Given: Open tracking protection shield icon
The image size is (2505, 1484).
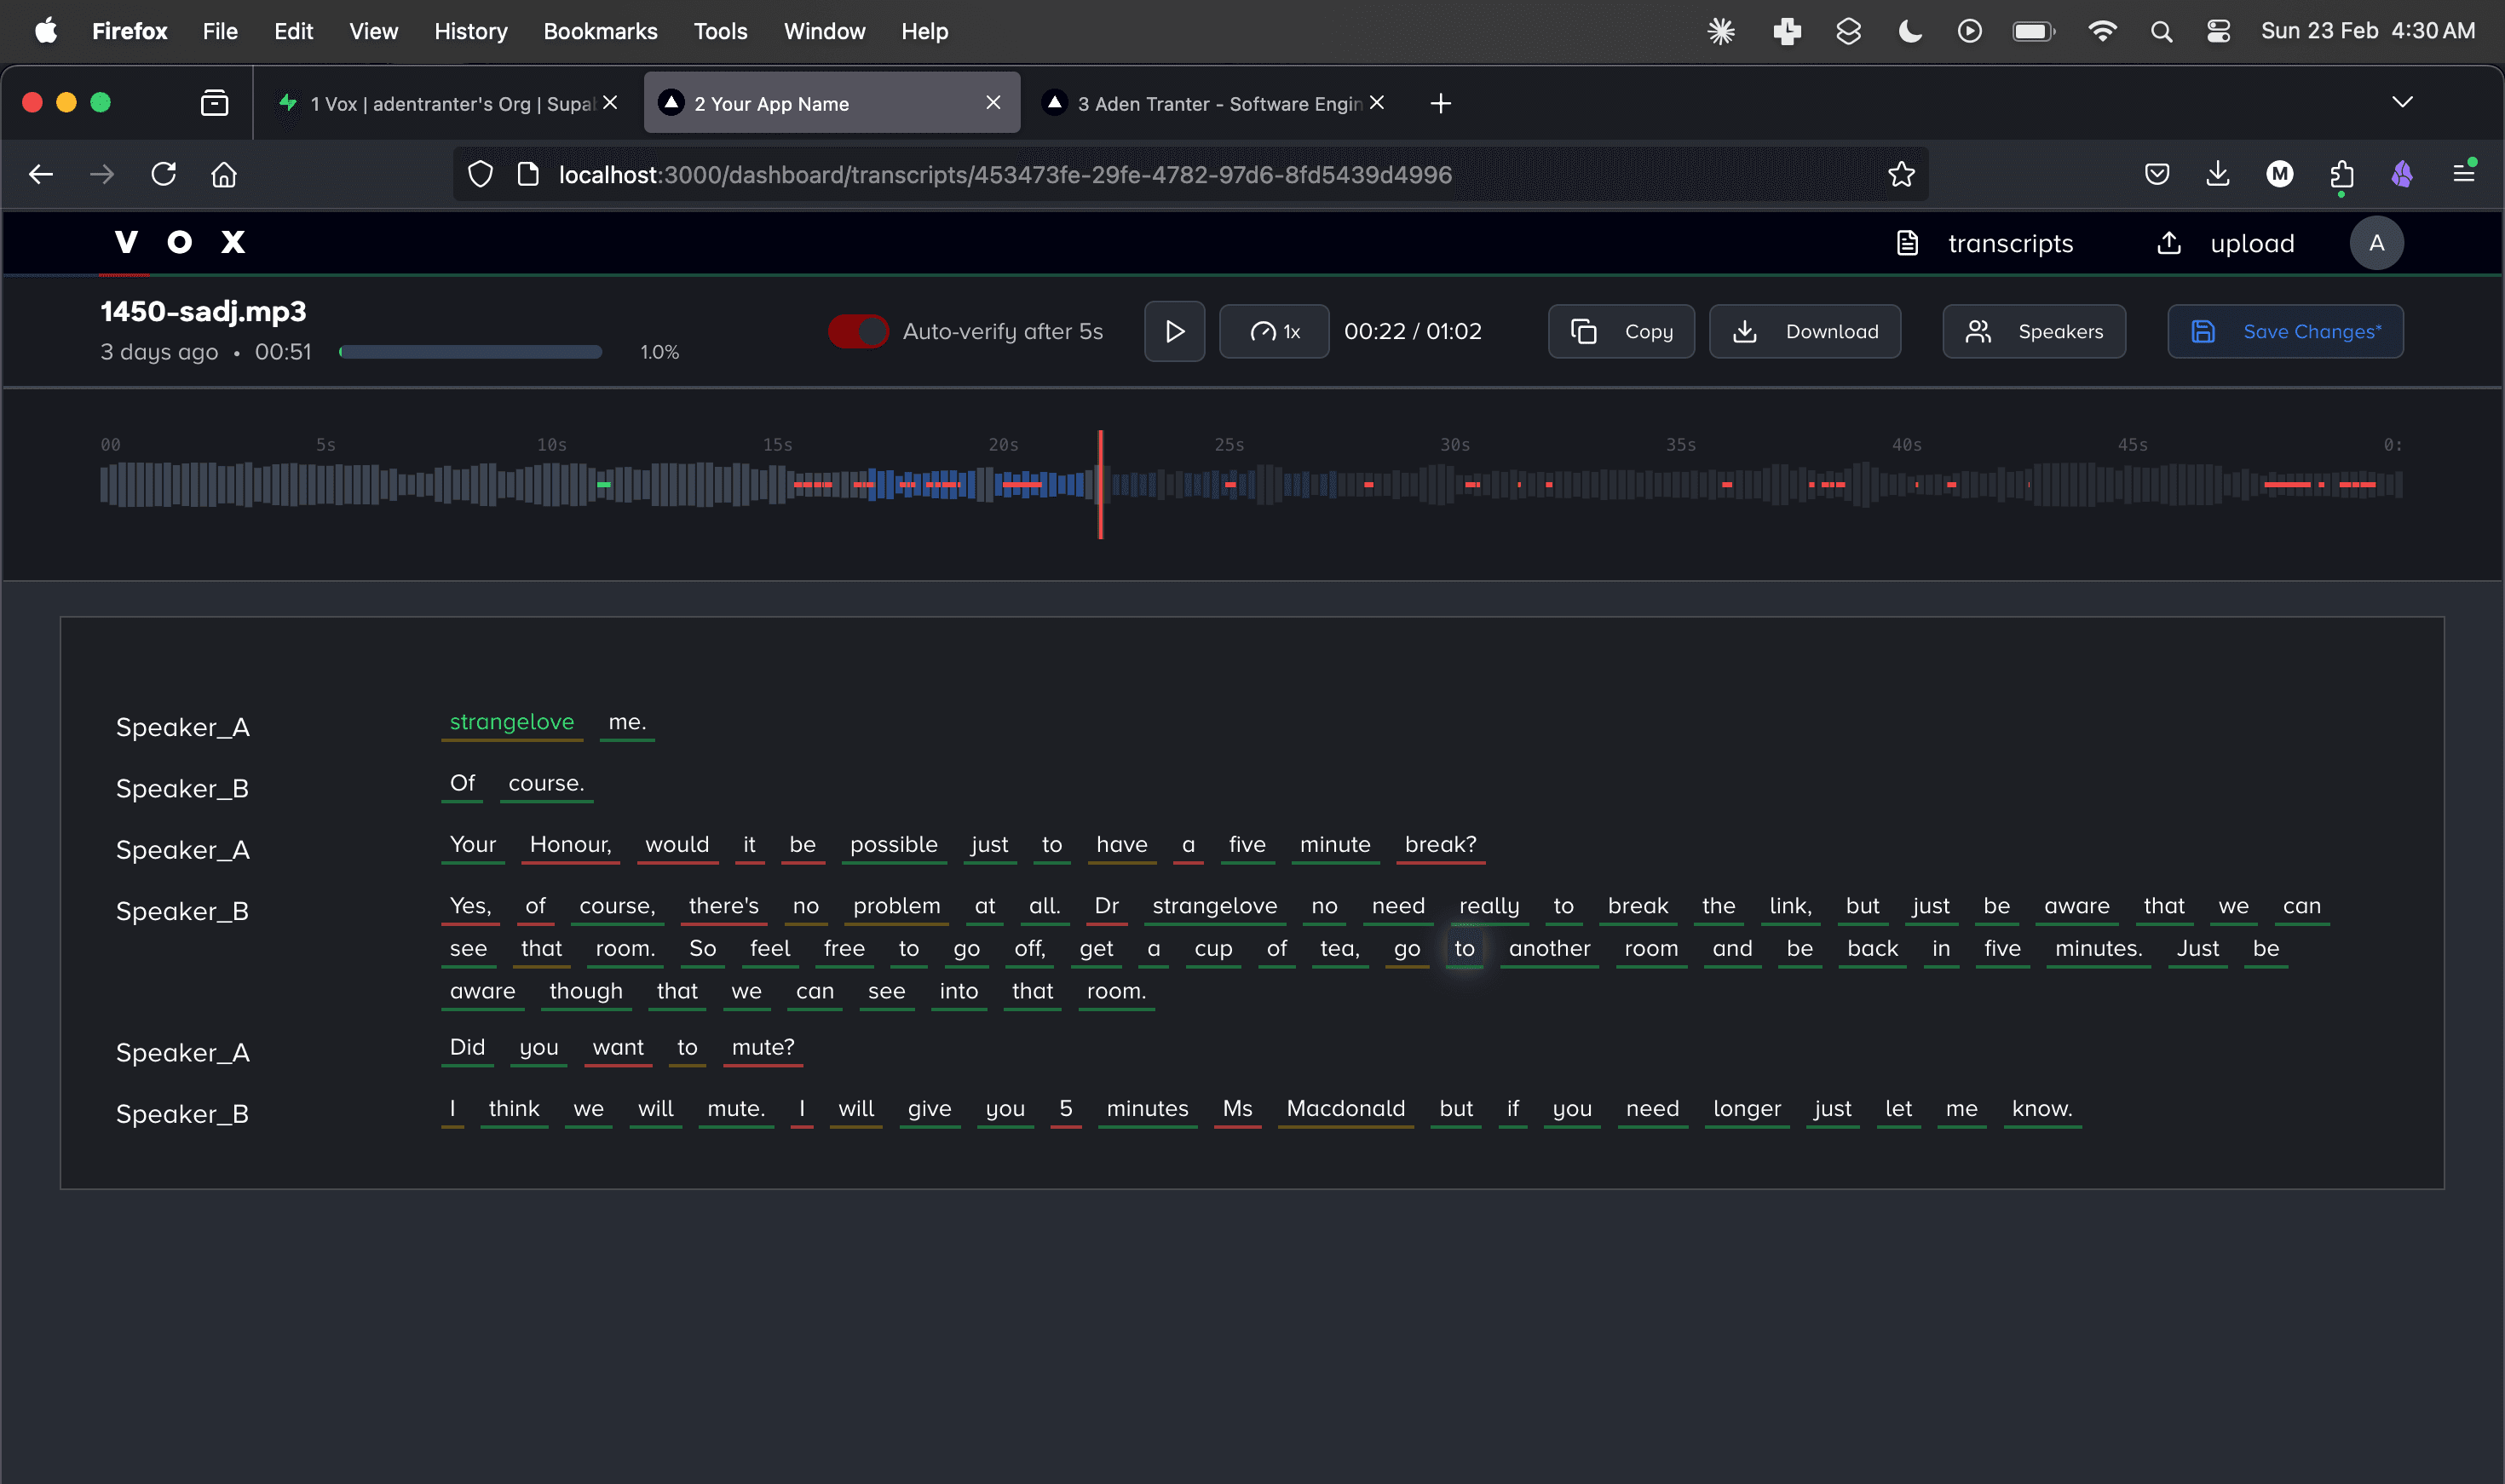Looking at the screenshot, I should point(481,175).
